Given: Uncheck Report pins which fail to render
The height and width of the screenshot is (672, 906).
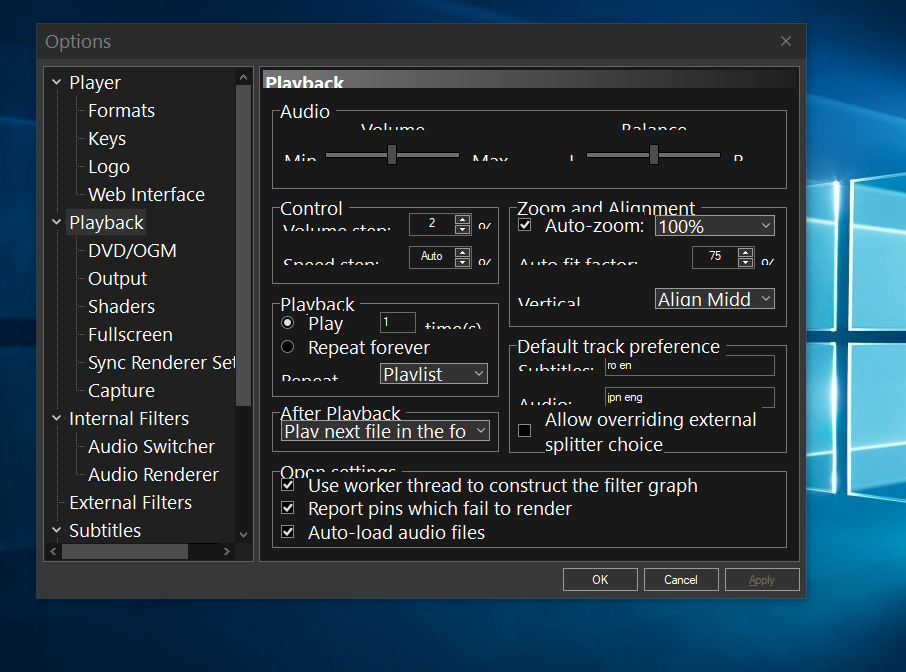Looking at the screenshot, I should click(x=287, y=508).
